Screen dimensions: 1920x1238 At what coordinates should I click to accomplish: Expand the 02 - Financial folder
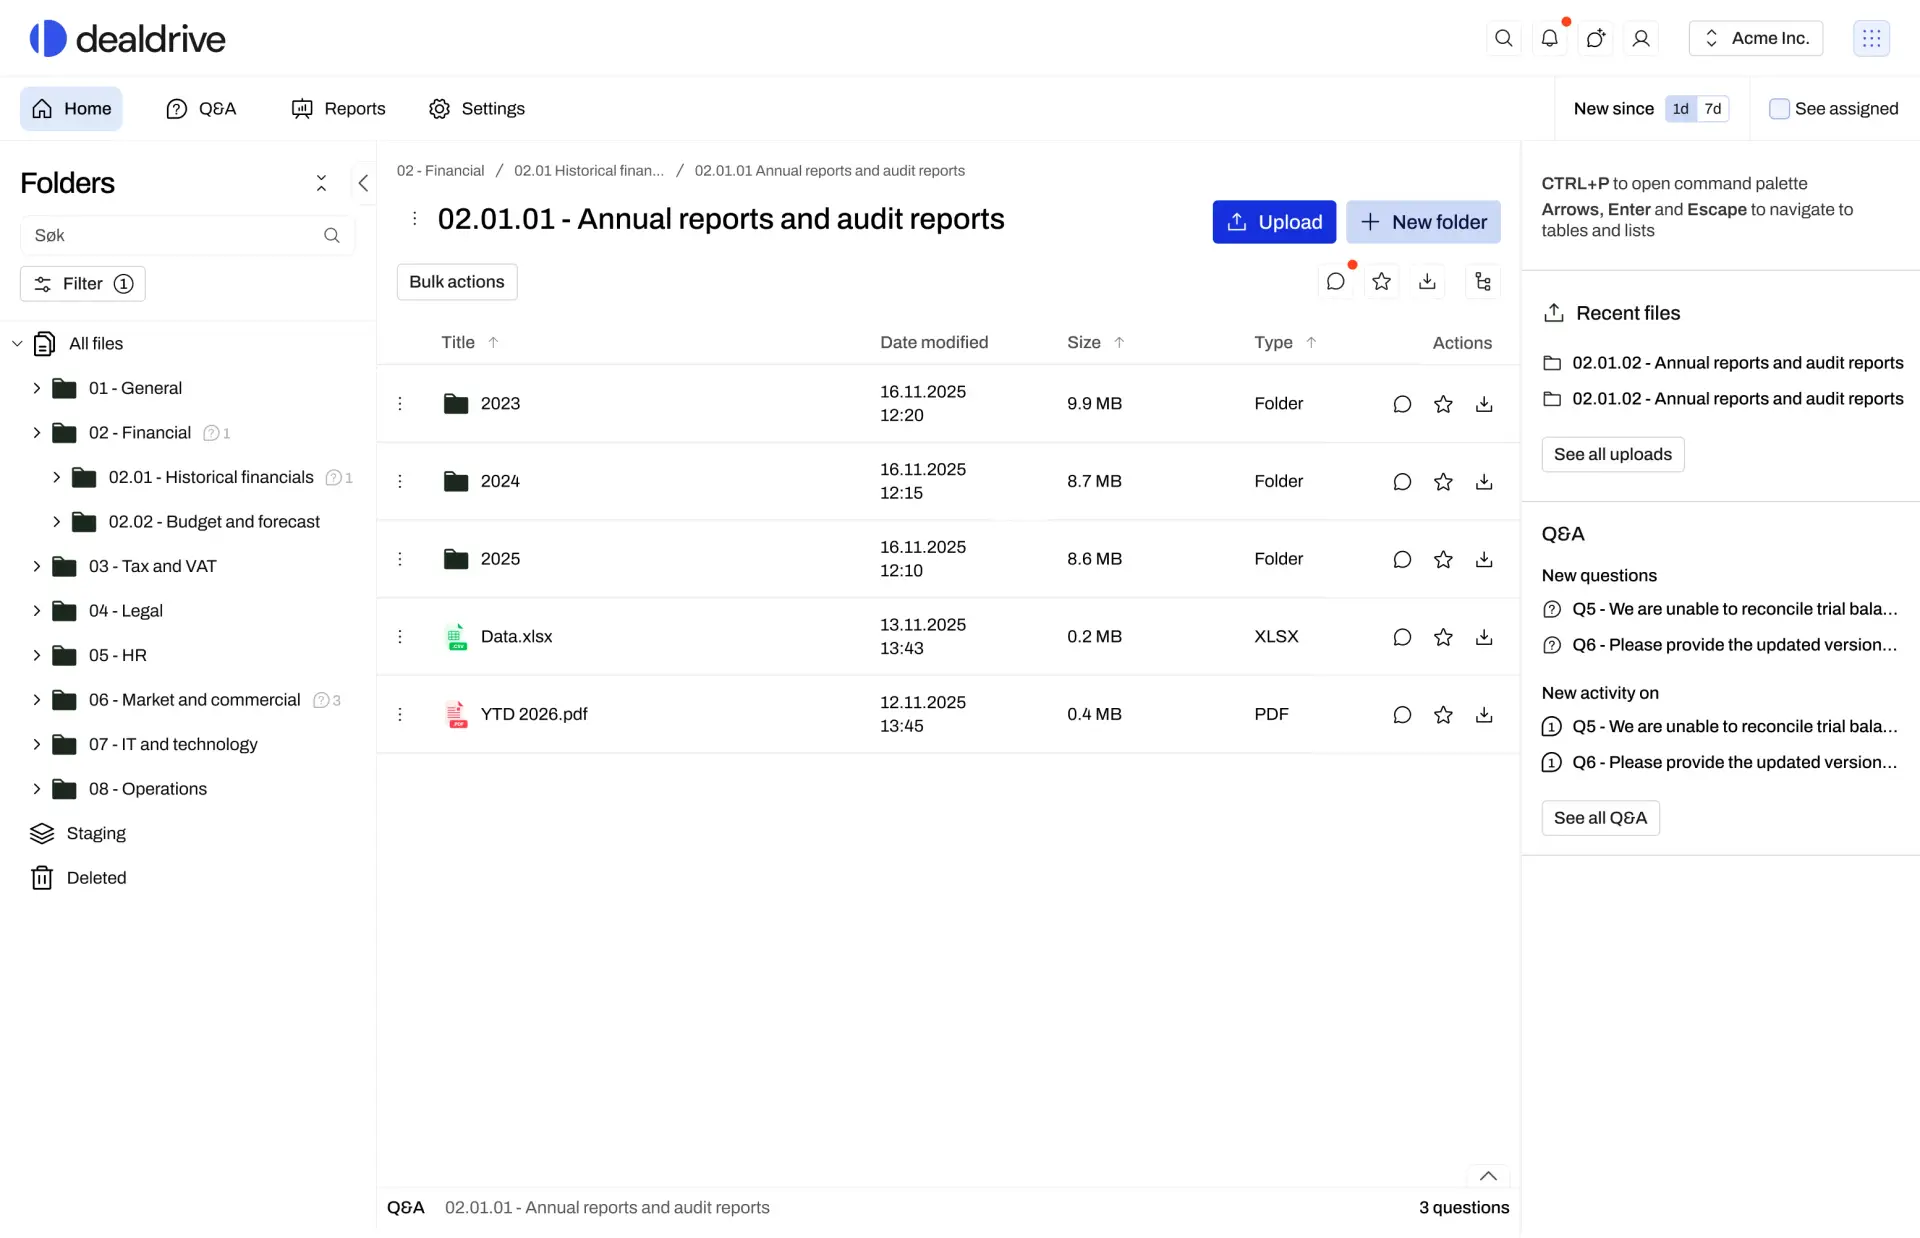click(x=38, y=432)
